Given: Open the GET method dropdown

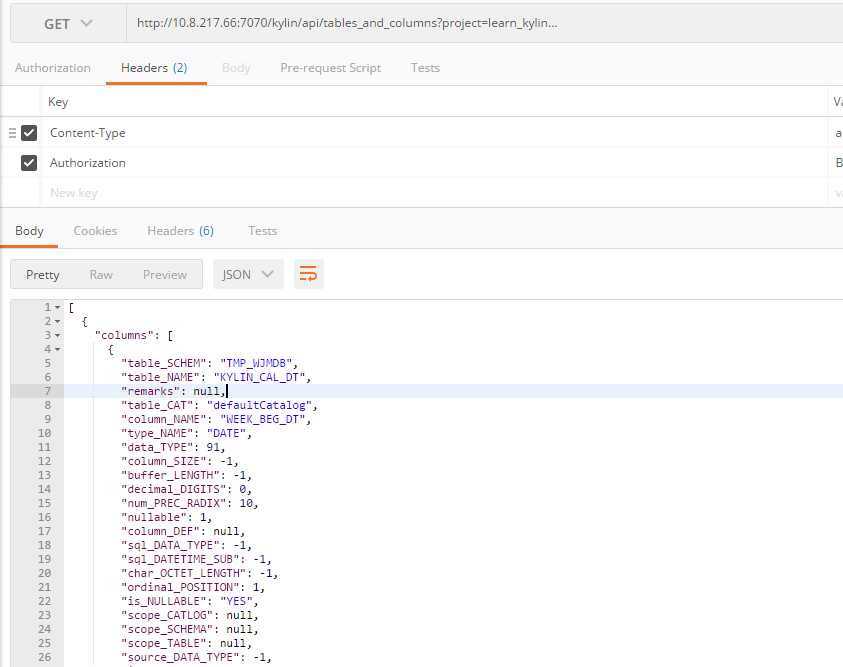Looking at the screenshot, I should 68,24.
